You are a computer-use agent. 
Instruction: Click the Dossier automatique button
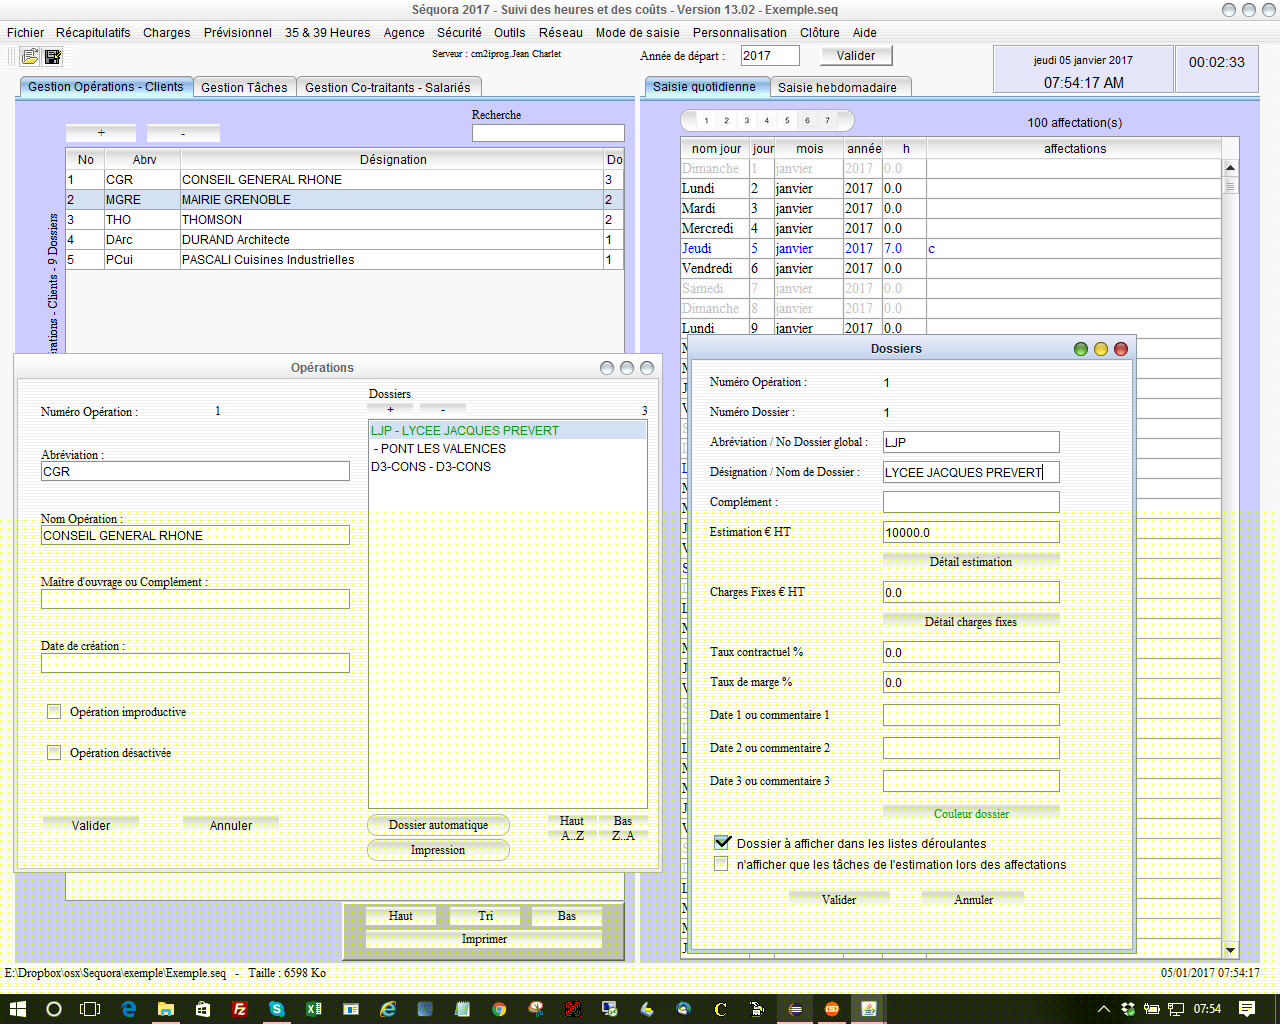(438, 825)
